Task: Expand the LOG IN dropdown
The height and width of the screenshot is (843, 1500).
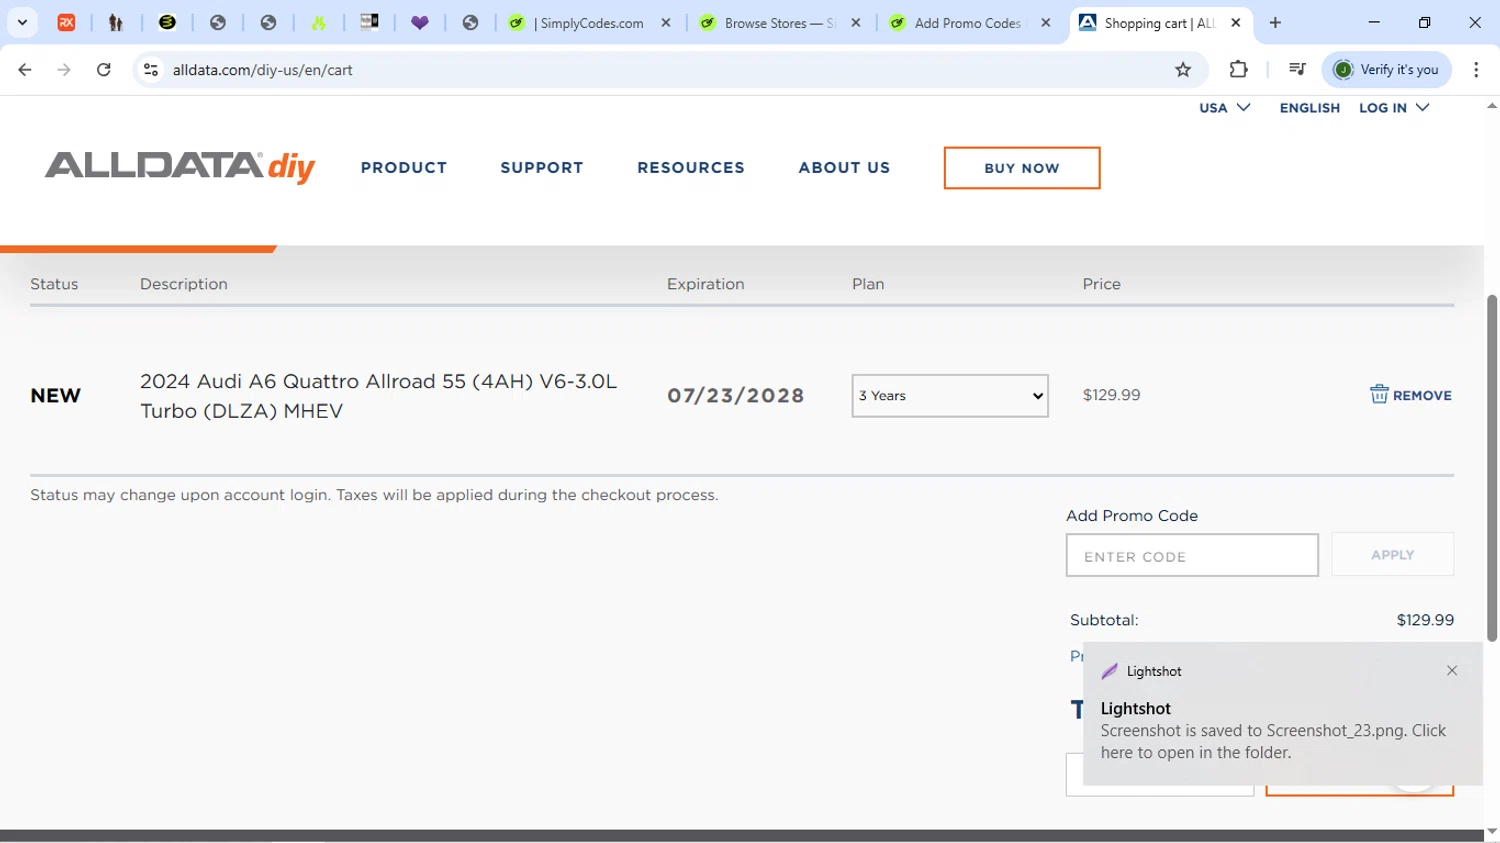Action: pos(1394,108)
